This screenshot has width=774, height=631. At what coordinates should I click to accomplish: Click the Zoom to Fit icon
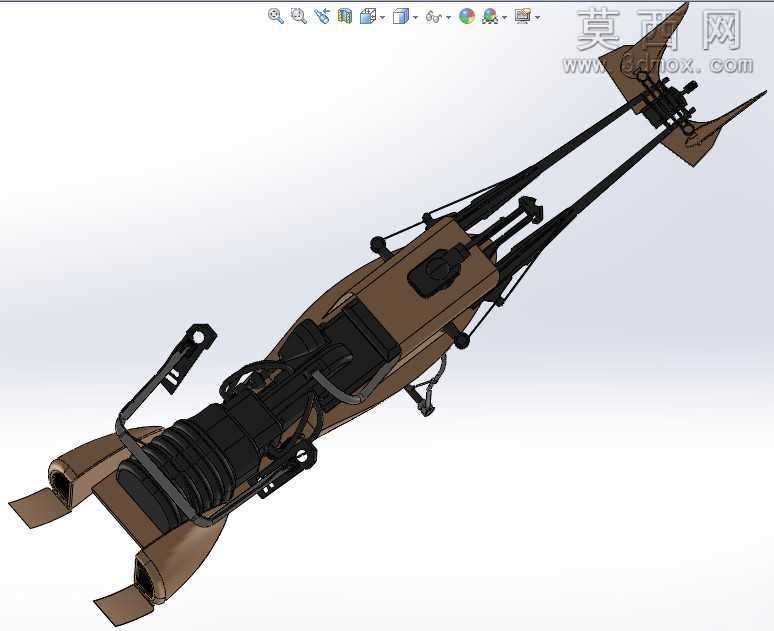pos(275,16)
